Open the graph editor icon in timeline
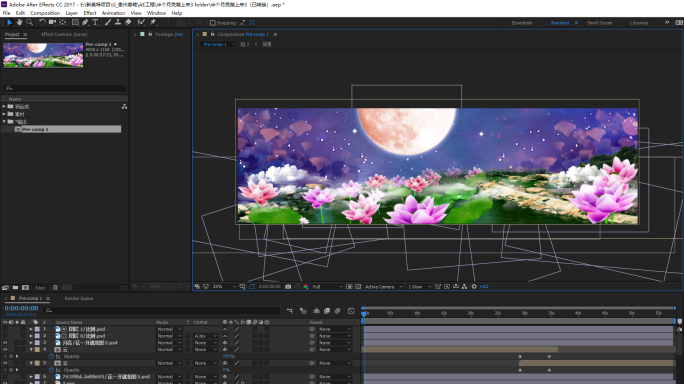 pos(351,311)
